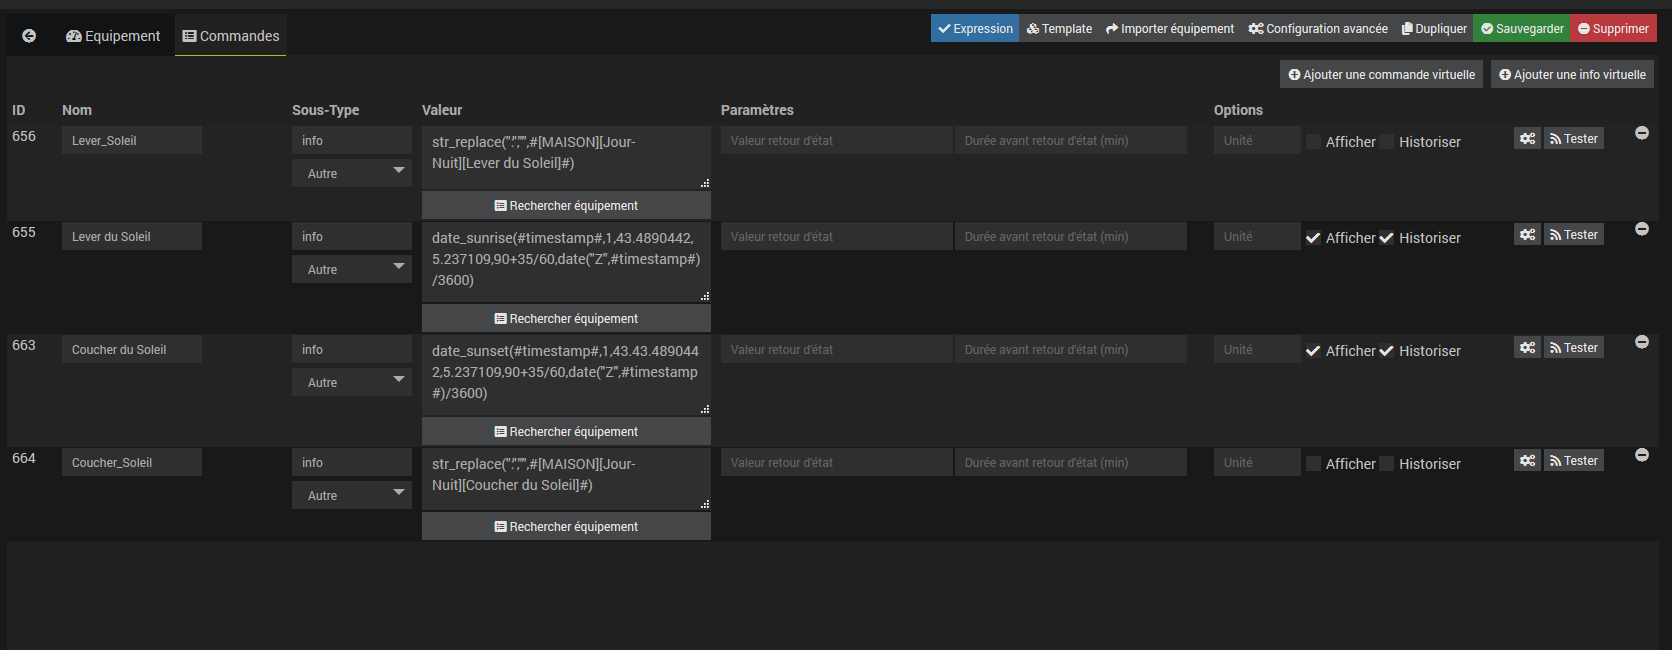The image size is (1672, 650).
Task: Click gear icon on Coucher du Soleil row
Action: coord(1527,348)
